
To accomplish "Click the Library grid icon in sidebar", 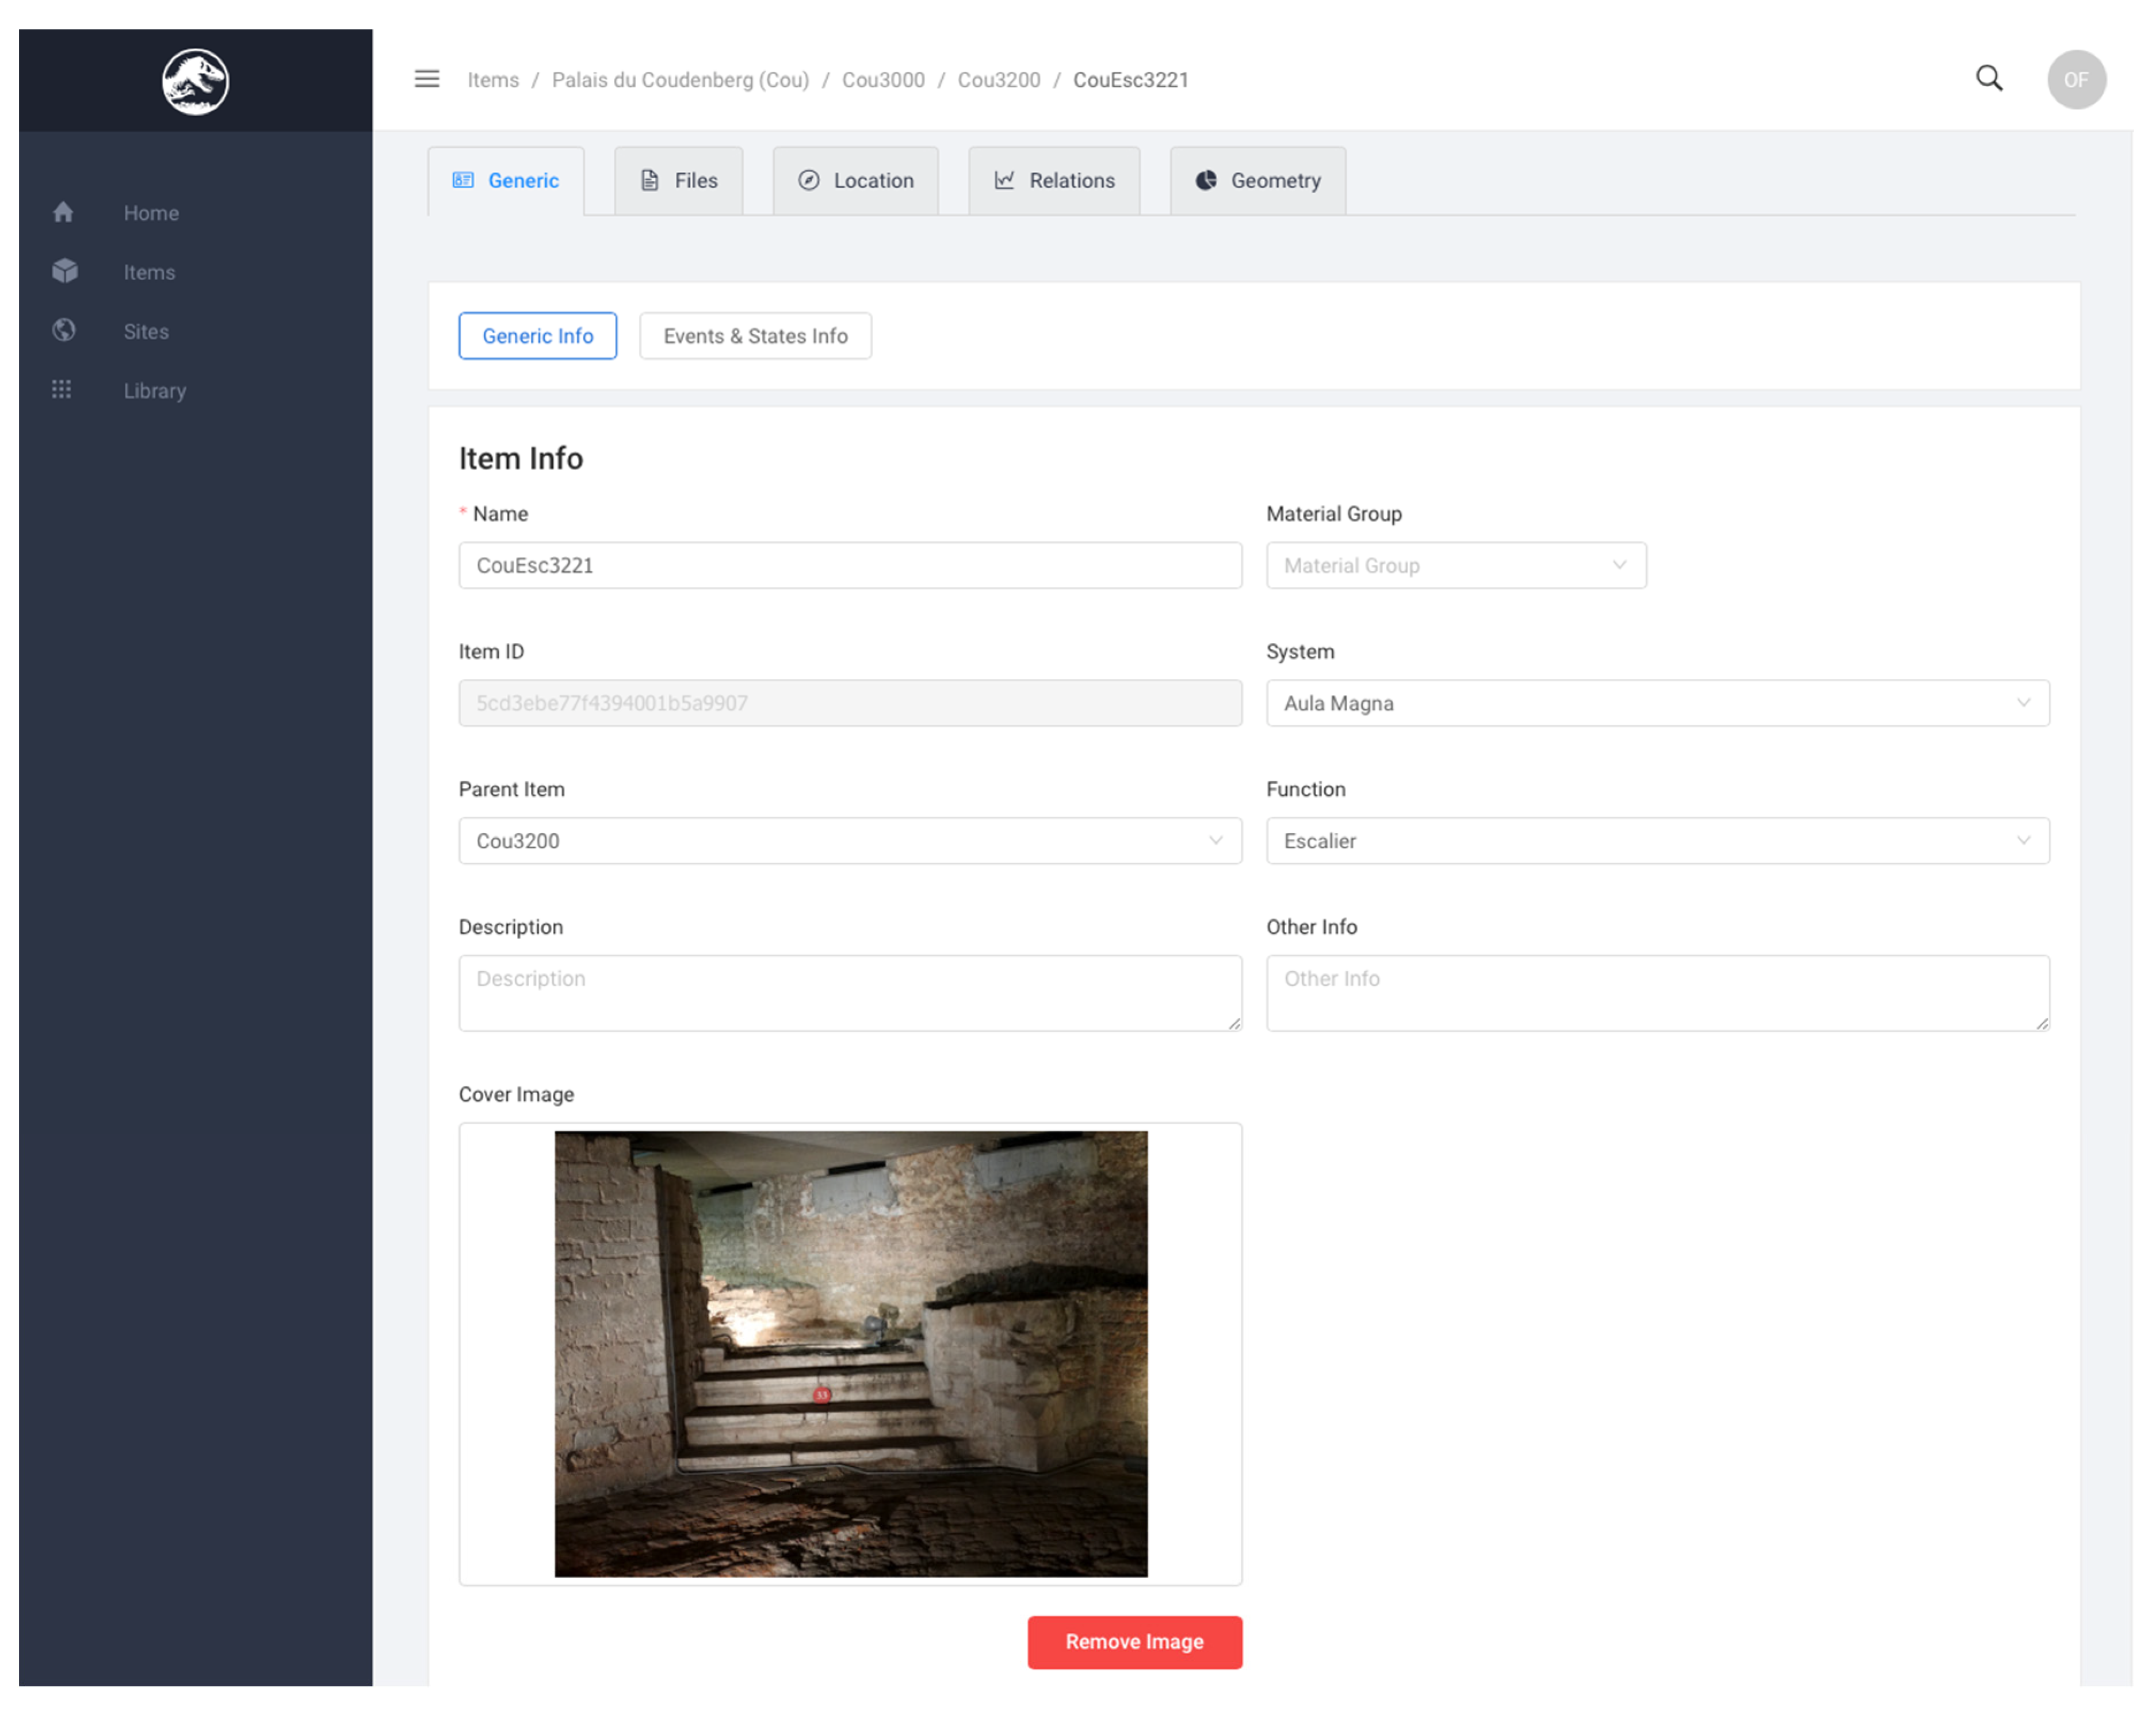I will (x=62, y=390).
